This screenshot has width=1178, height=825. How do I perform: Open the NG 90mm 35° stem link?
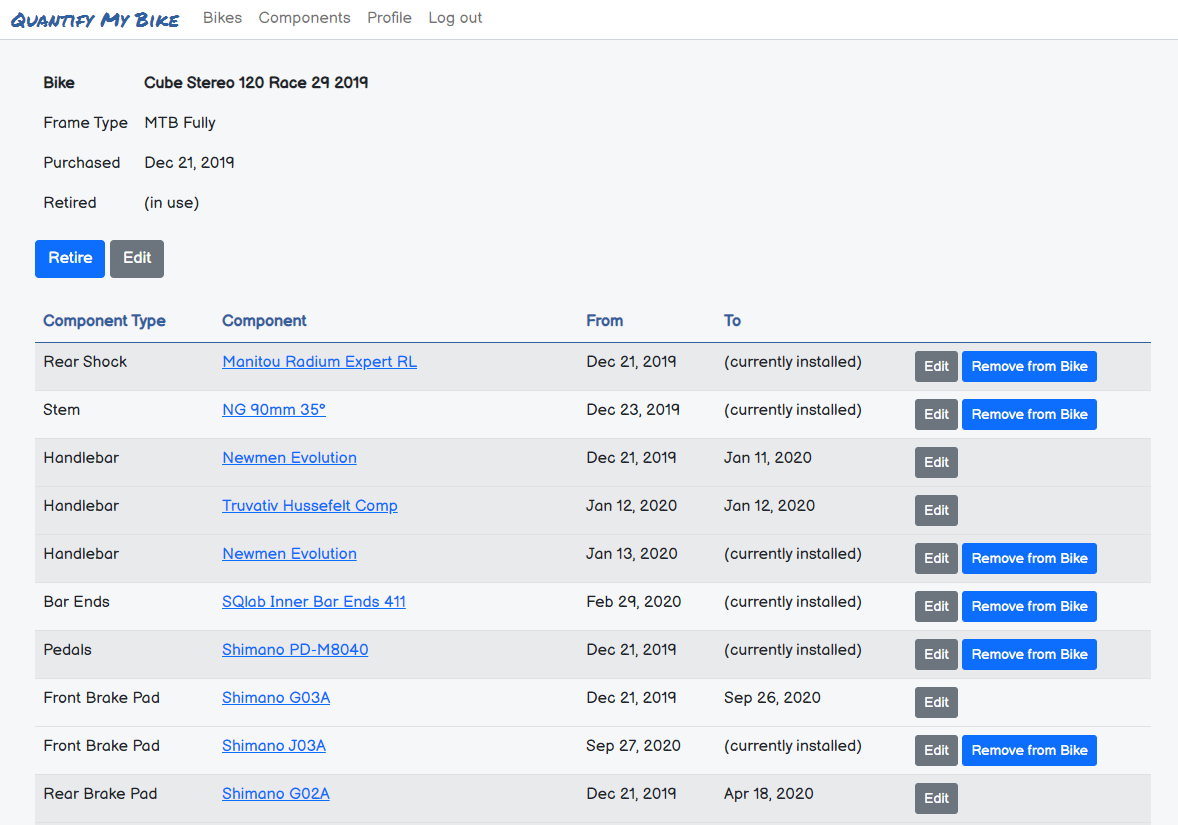tap(273, 409)
